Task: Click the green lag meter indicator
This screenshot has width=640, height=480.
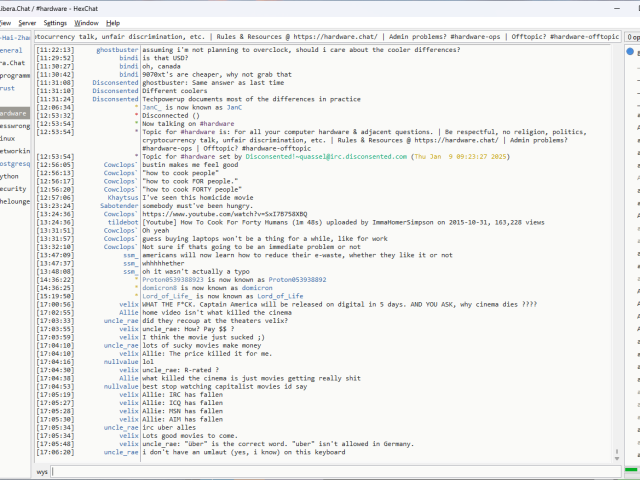Action: pyautogui.click(x=631, y=470)
